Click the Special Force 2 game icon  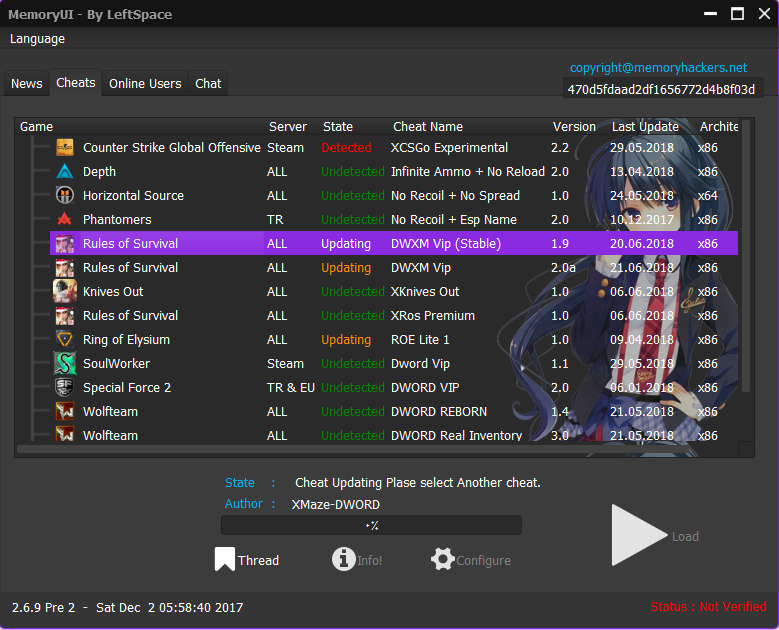coord(65,387)
